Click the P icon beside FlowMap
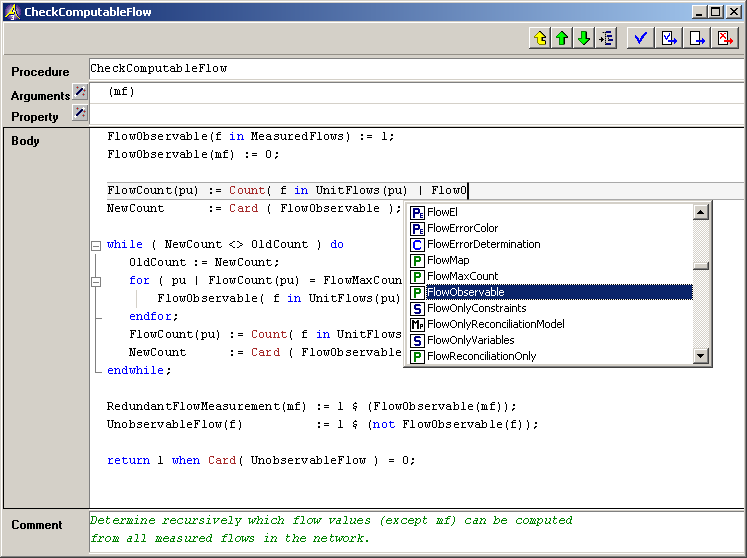The image size is (747, 558). coord(417,261)
